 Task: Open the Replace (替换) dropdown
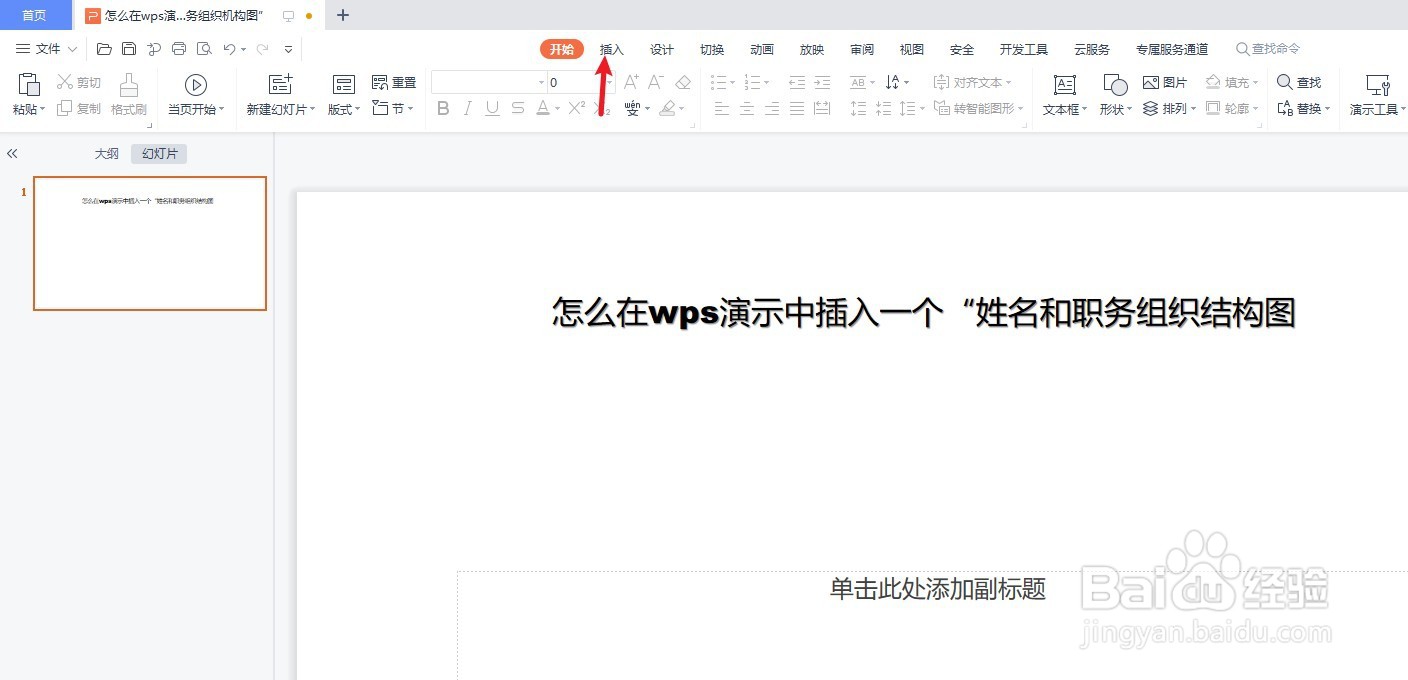[1303, 108]
